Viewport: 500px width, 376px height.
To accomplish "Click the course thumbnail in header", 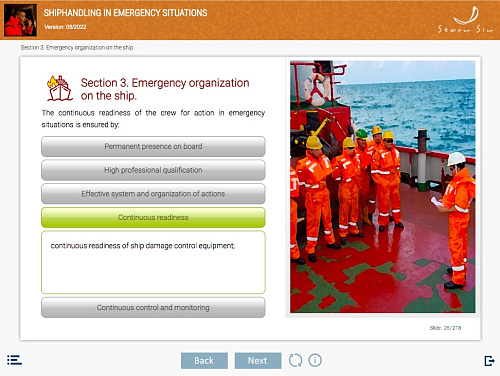I will pyautogui.click(x=20, y=20).
